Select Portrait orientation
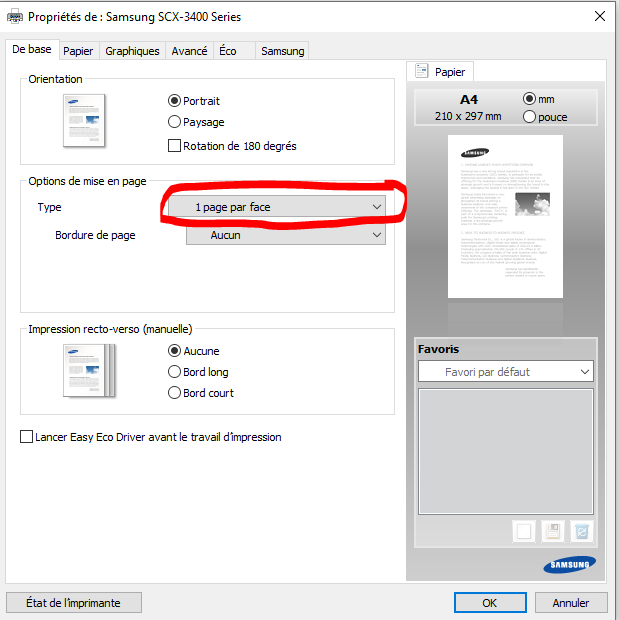619x620 pixels. click(174, 101)
